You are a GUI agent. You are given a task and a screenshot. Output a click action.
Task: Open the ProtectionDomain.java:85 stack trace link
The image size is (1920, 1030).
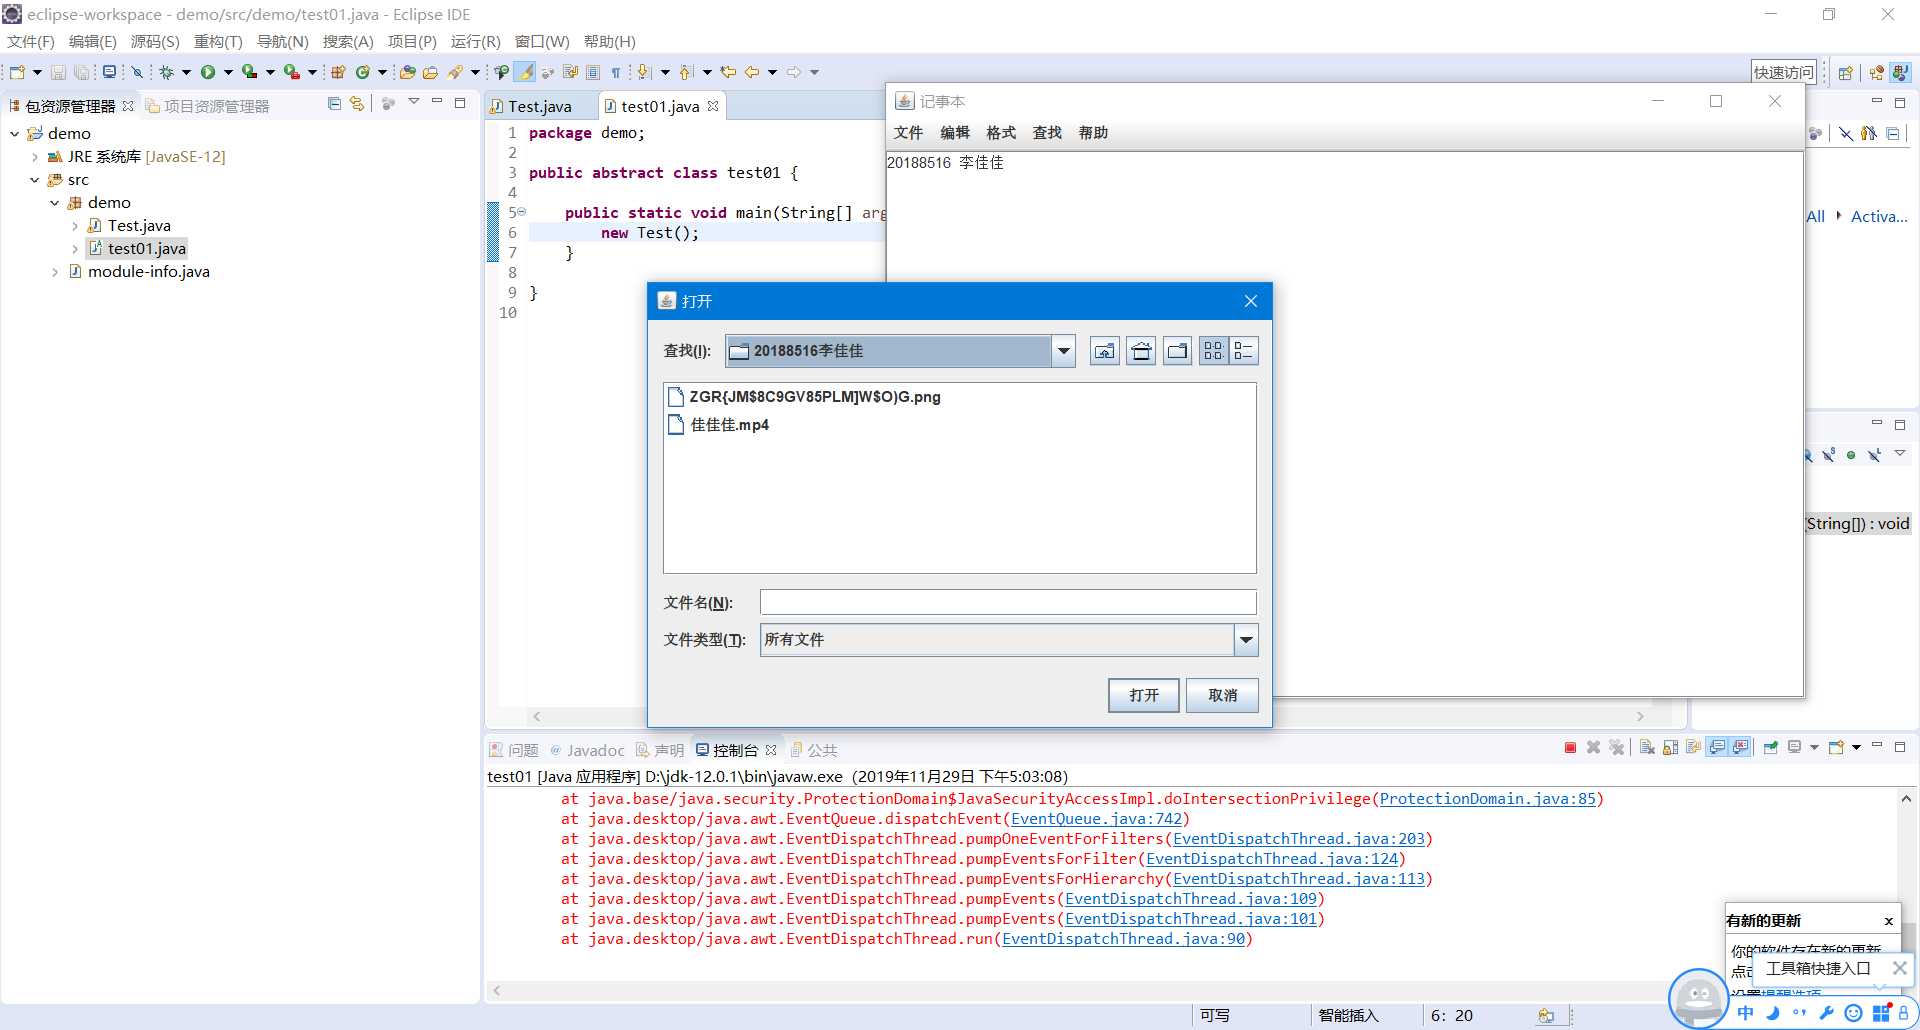(1488, 799)
